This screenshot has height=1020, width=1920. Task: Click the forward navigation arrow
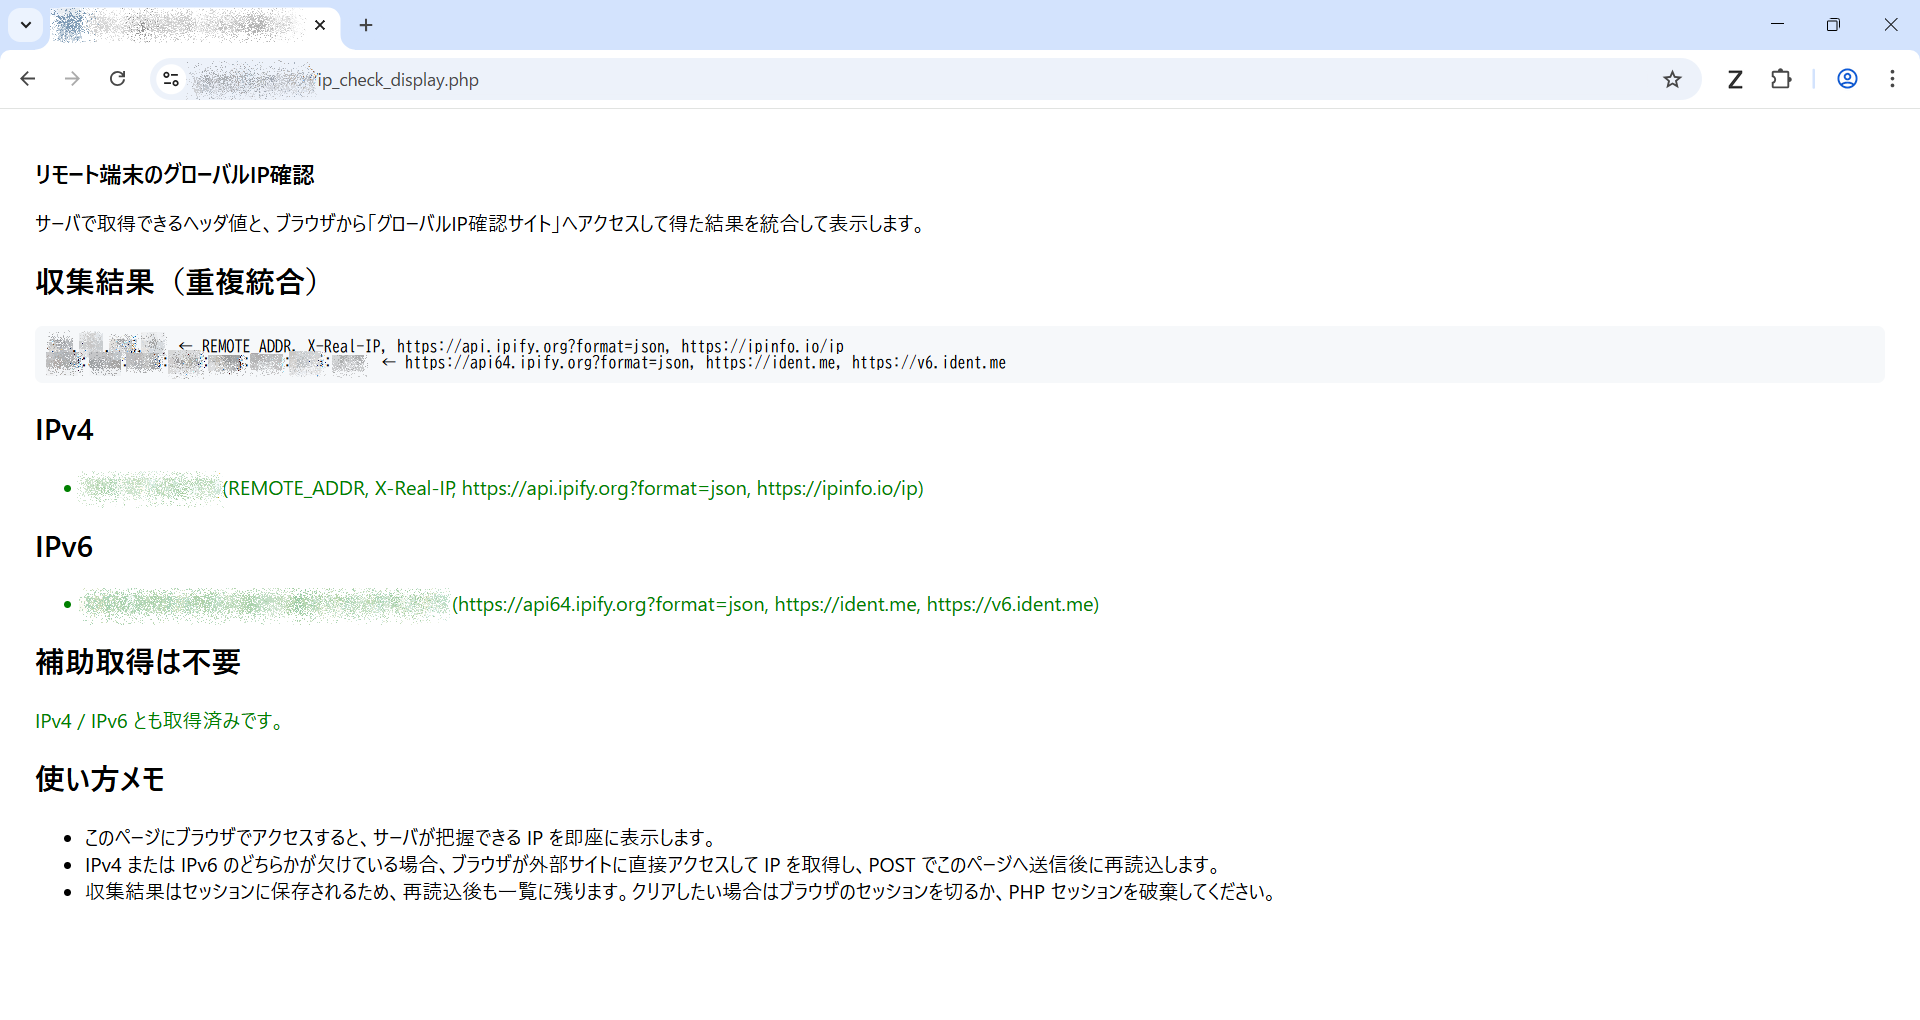pos(72,79)
